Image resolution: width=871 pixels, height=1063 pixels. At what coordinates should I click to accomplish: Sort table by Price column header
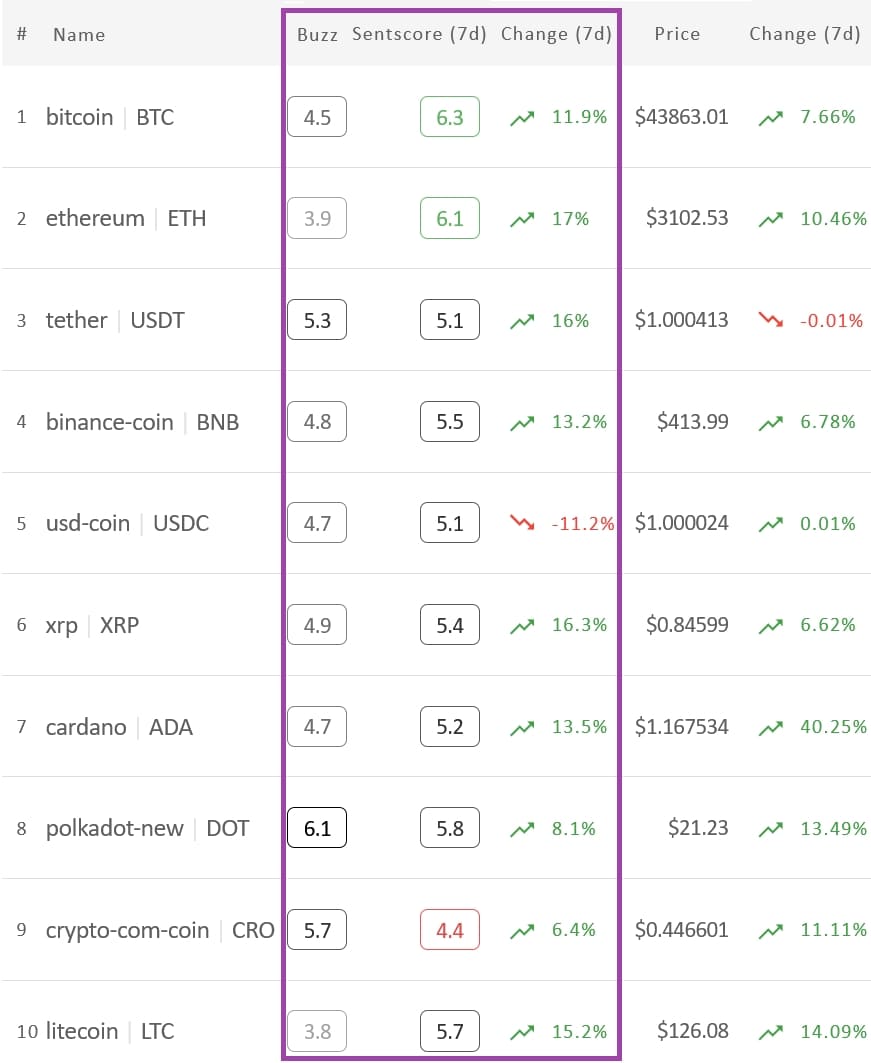pos(677,34)
